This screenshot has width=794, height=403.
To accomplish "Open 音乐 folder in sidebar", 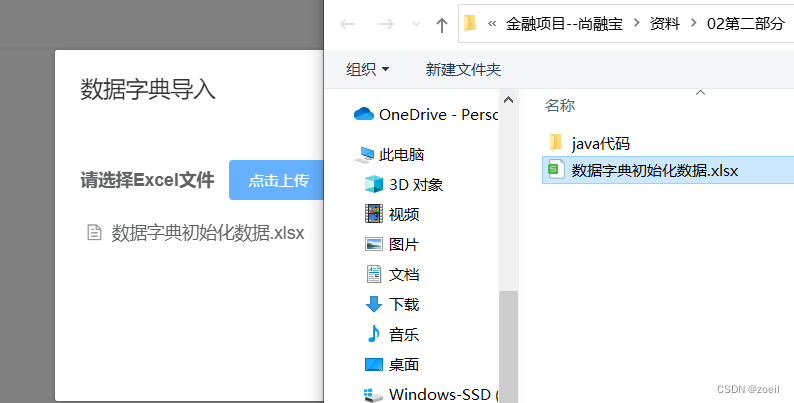I will pyautogui.click(x=404, y=335).
